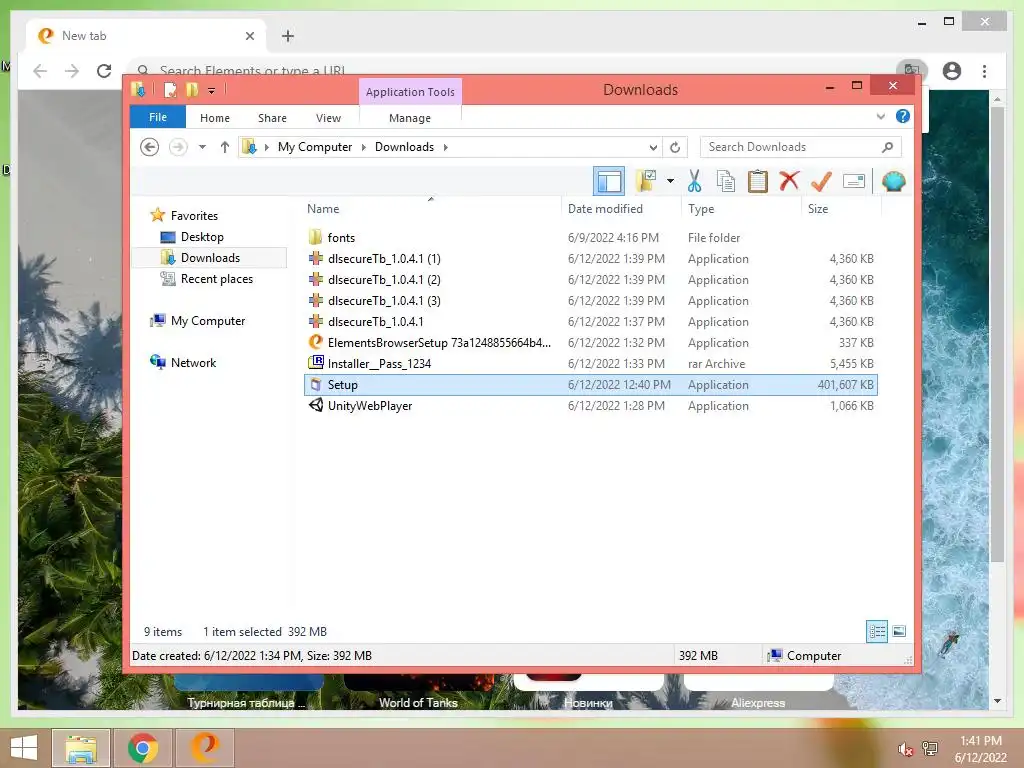The width and height of the screenshot is (1024, 768).
Task: Click the Rename label icon
Action: coord(854,181)
